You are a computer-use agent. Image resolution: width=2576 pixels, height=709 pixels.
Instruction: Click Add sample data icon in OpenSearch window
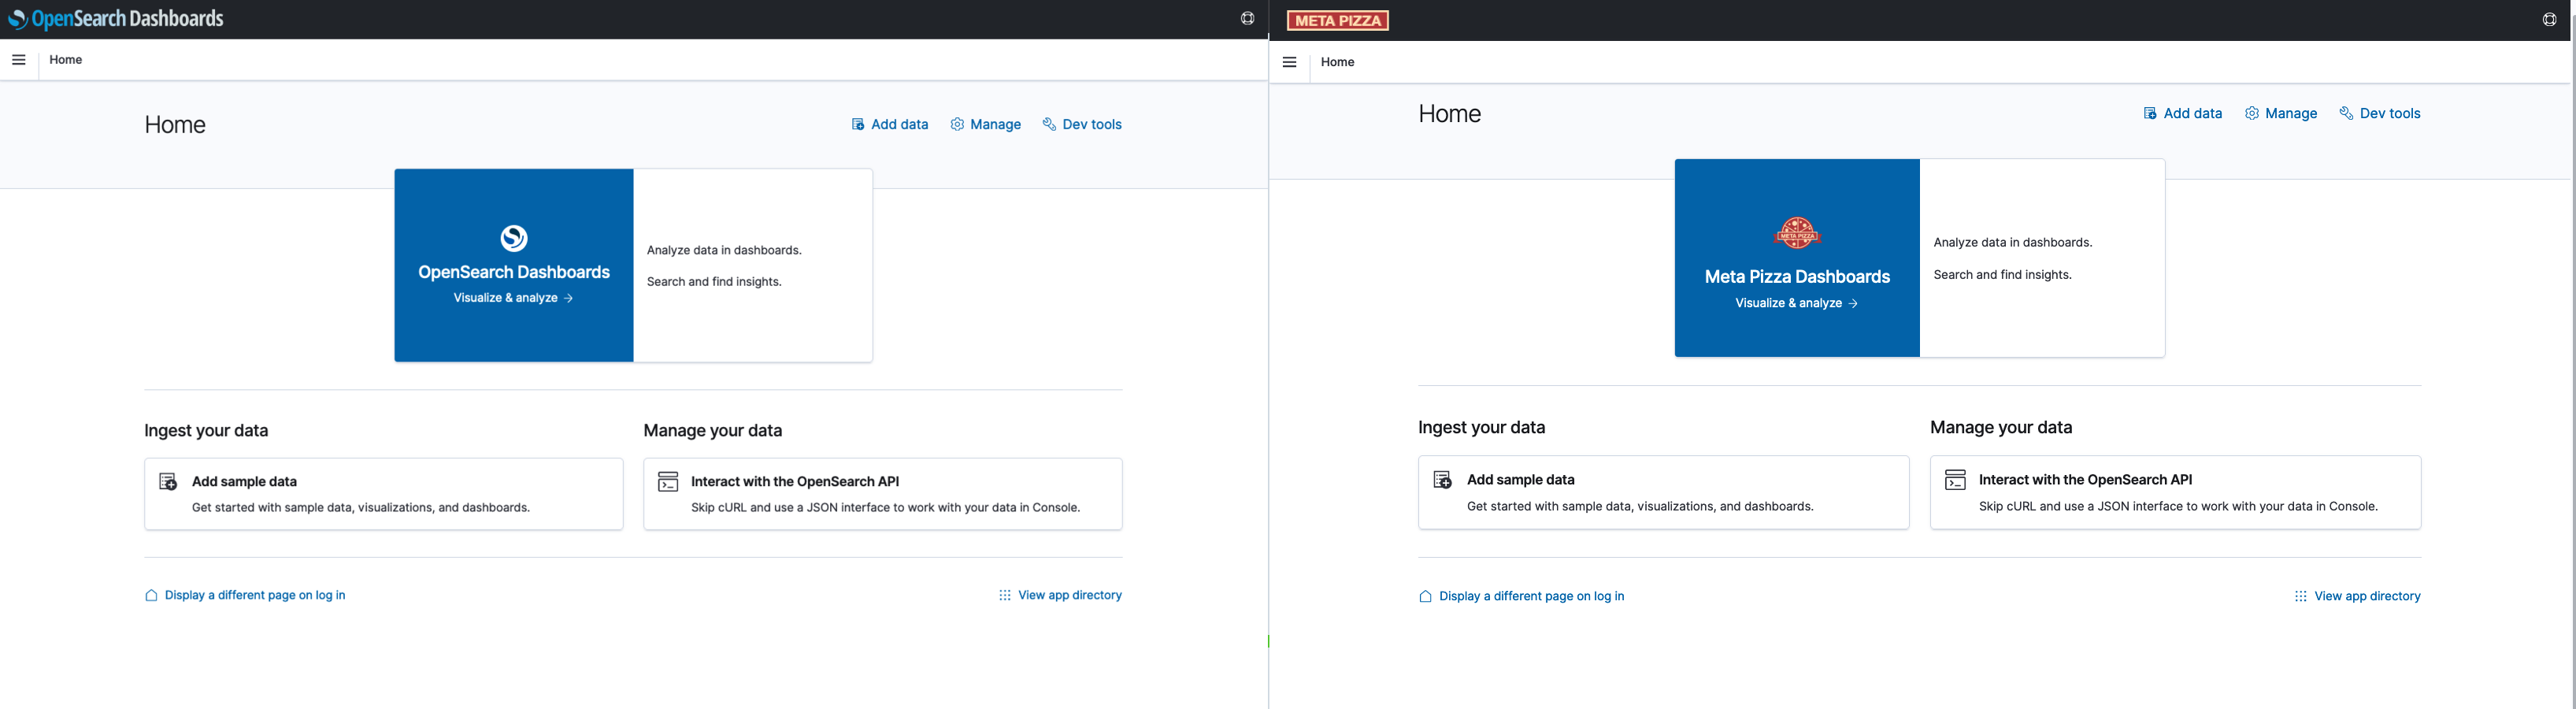pos(168,482)
